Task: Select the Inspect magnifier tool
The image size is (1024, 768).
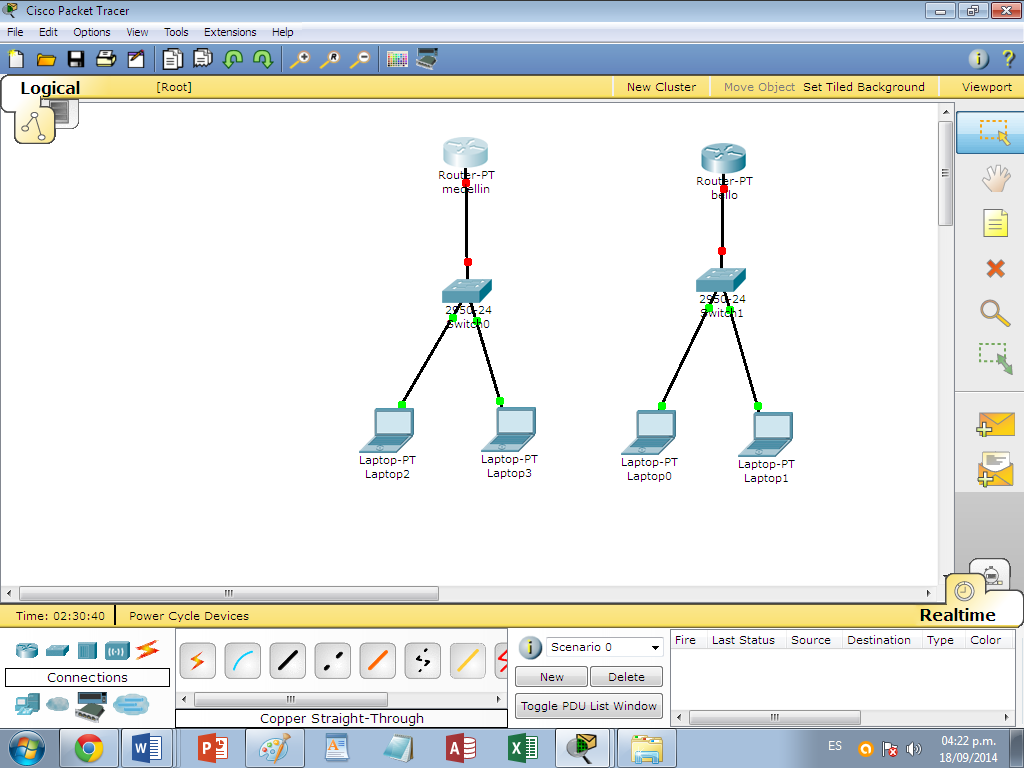Action: pos(994,314)
